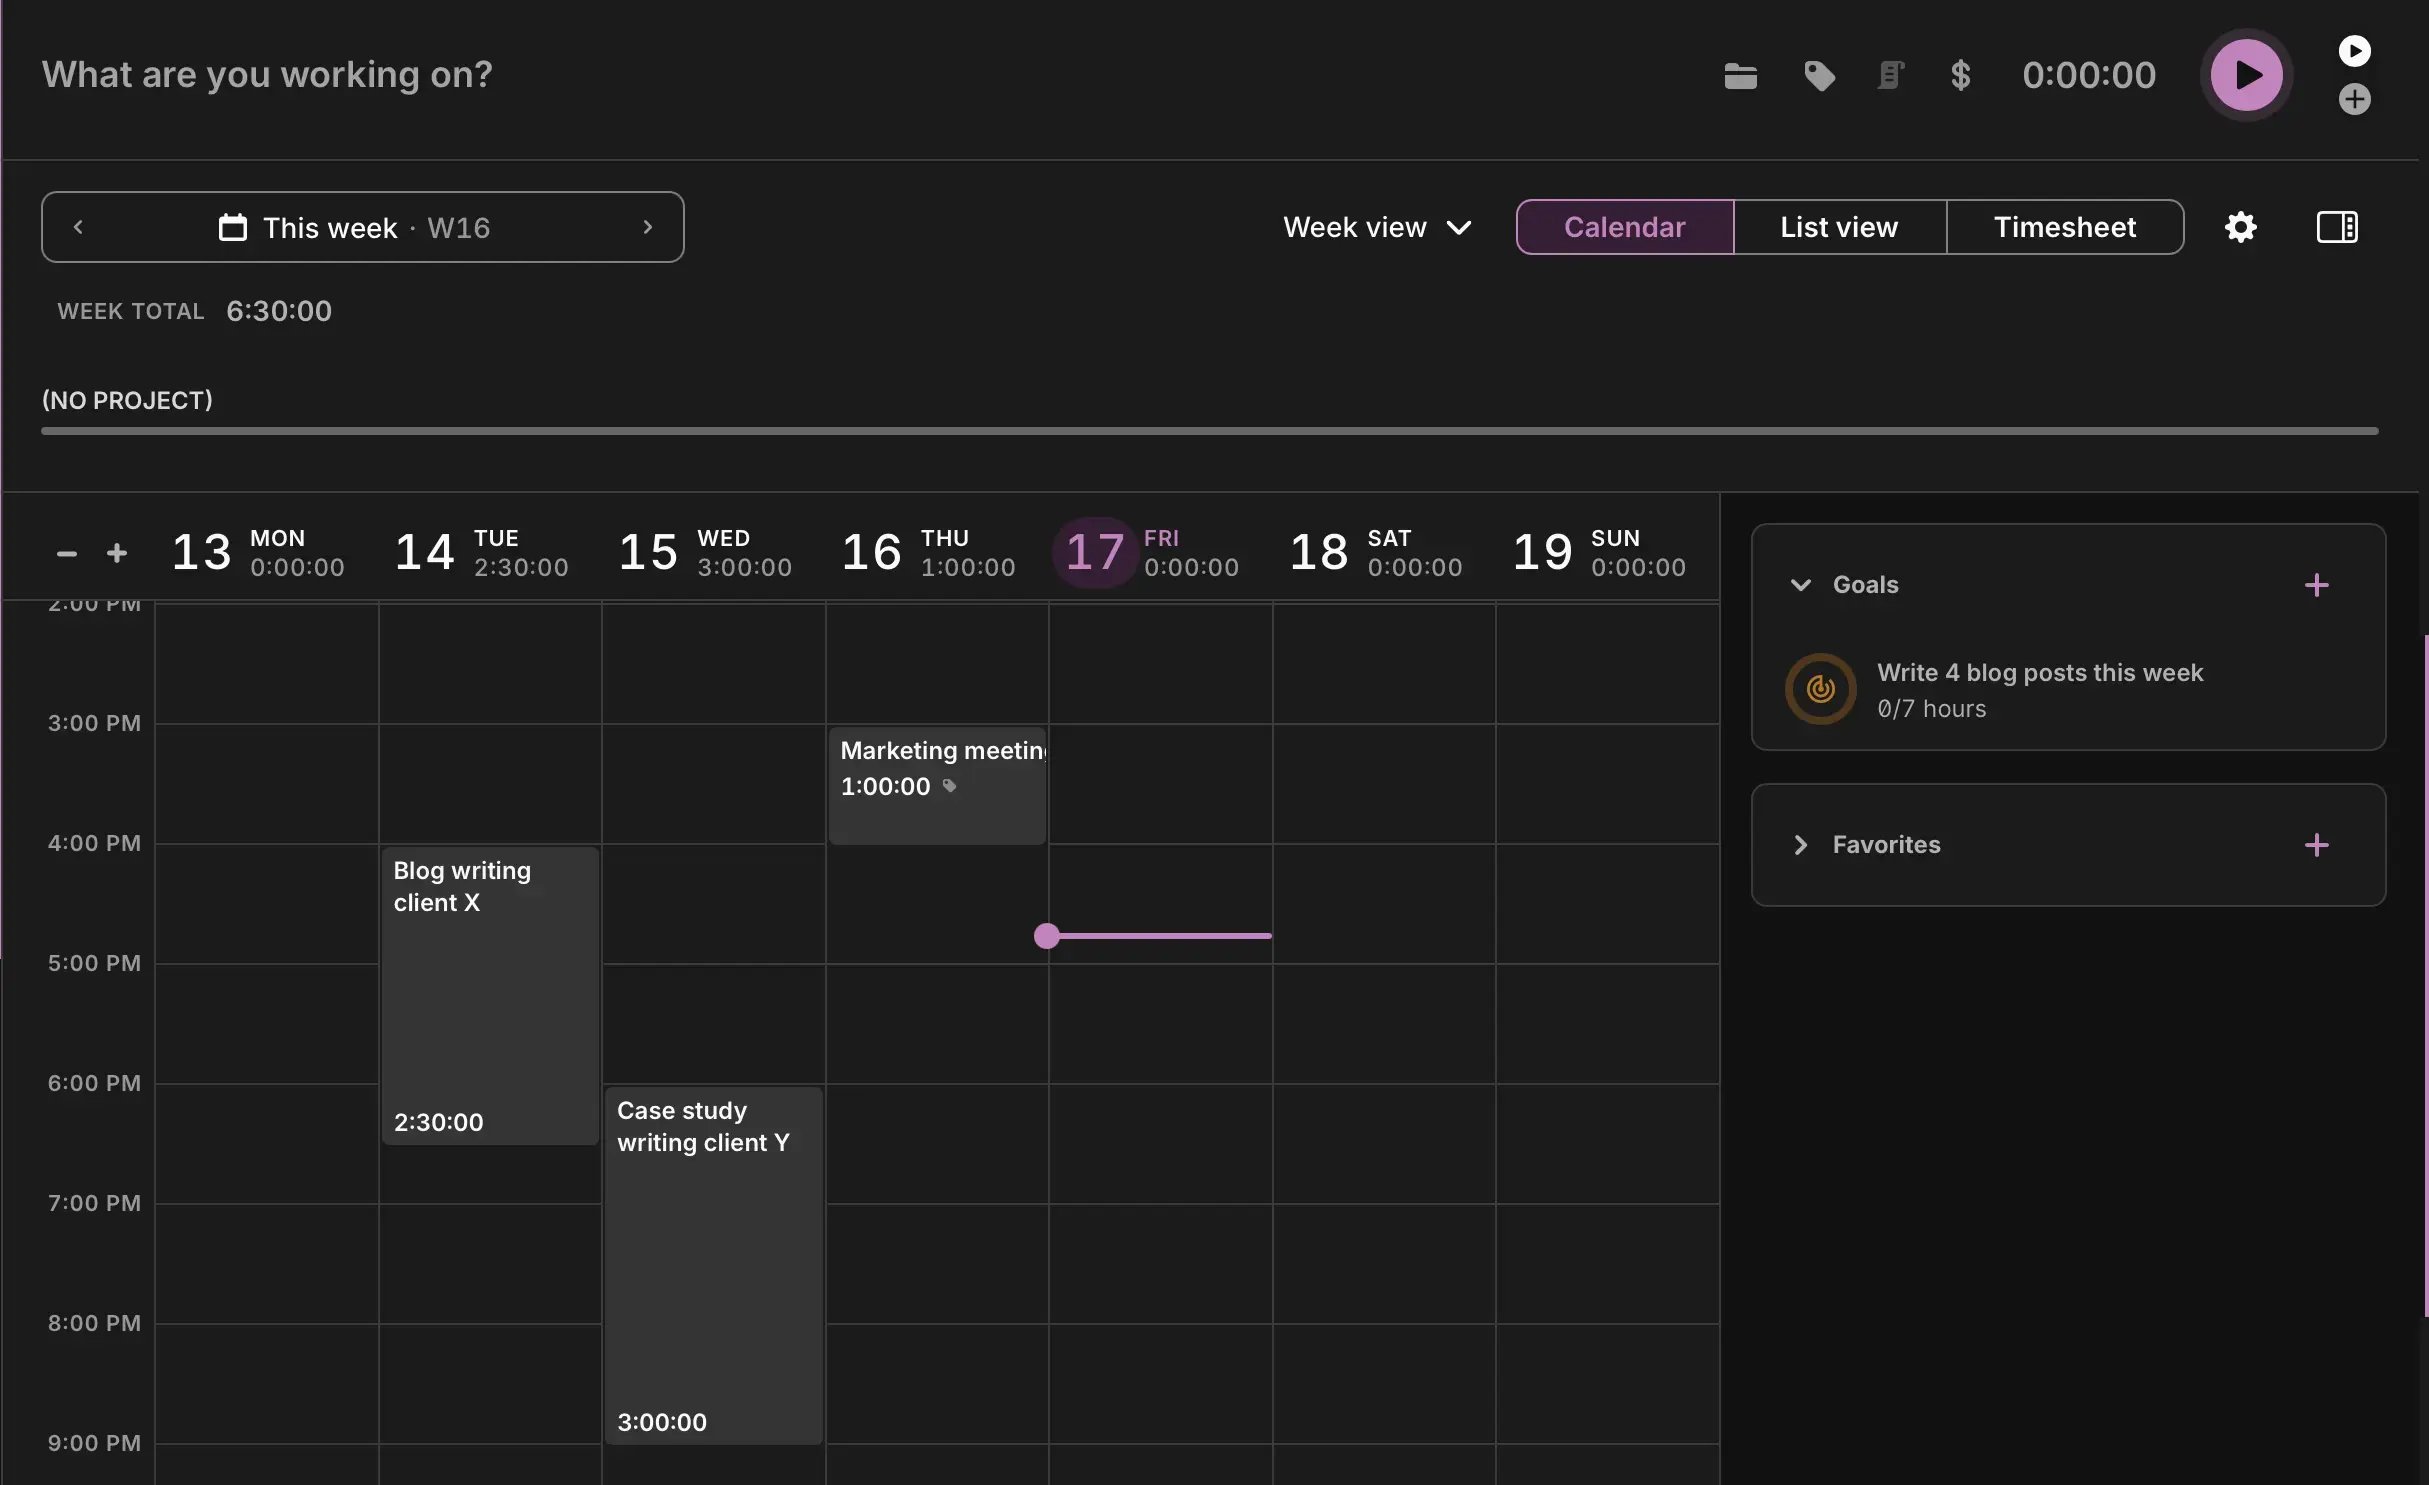This screenshot has width=2429, height=1485.
Task: Zoom in calendar with plus icon
Action: tap(117, 553)
